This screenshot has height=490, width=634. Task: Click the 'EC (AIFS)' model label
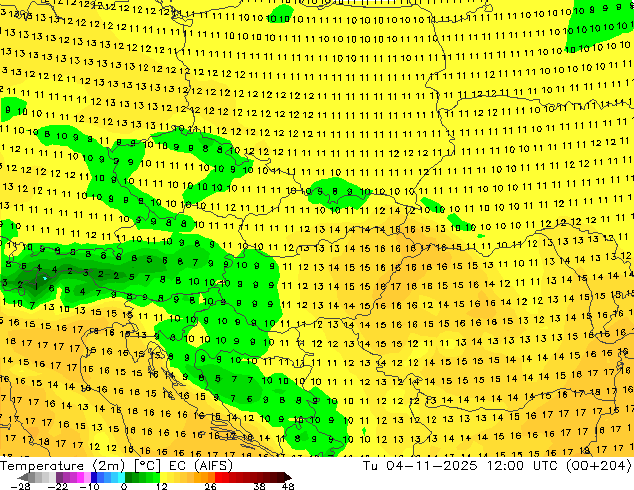(201, 466)
